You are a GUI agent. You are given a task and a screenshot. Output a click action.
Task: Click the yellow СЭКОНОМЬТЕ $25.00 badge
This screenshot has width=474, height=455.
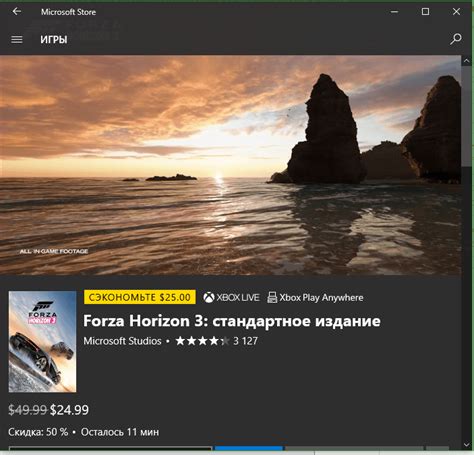click(x=140, y=297)
